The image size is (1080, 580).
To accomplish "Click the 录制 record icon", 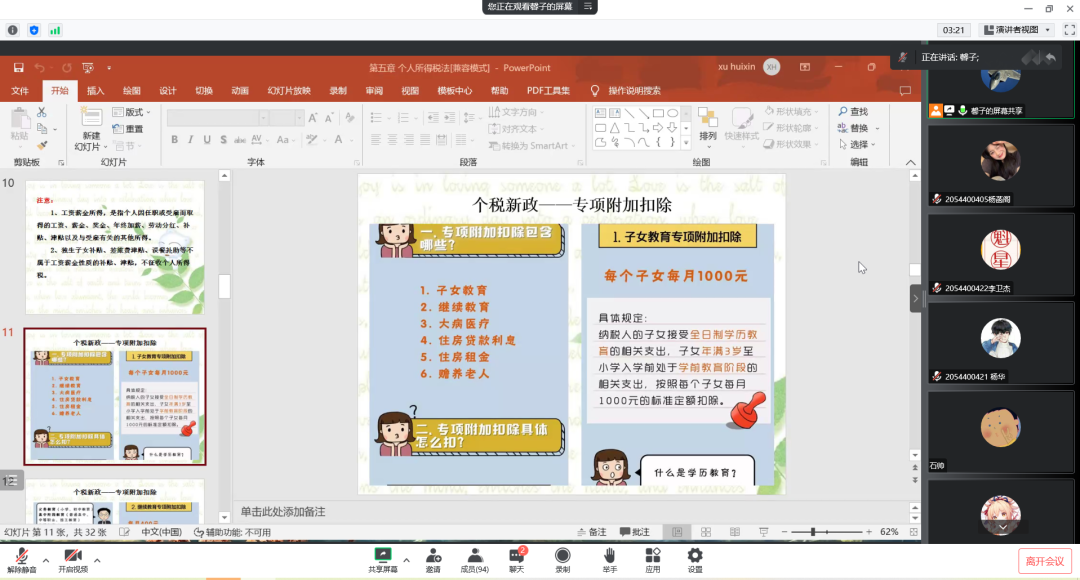I will point(562,555).
